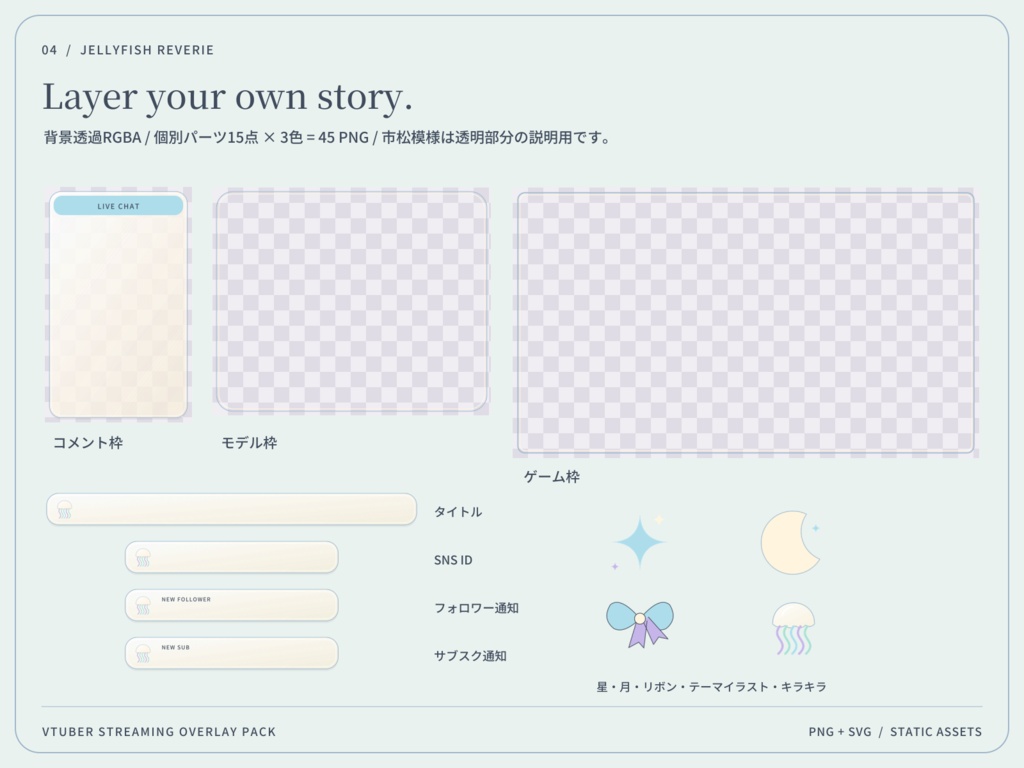Select the blue ribbon bow illustration
The width and height of the screenshot is (1024, 768).
[640, 624]
